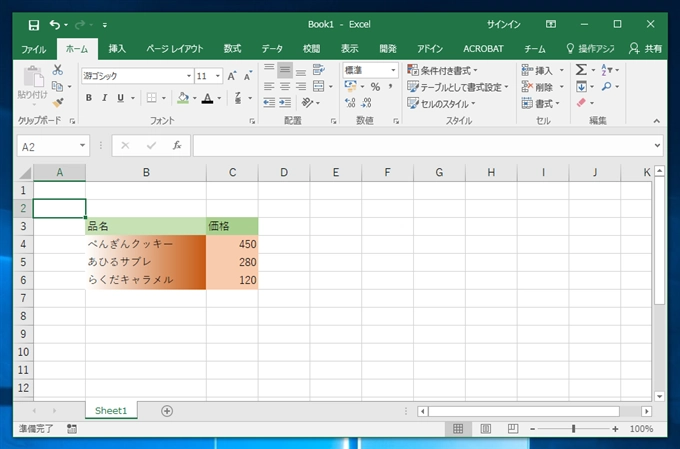
Task: Switch to the ページレイアウト tab
Action: coord(175,49)
